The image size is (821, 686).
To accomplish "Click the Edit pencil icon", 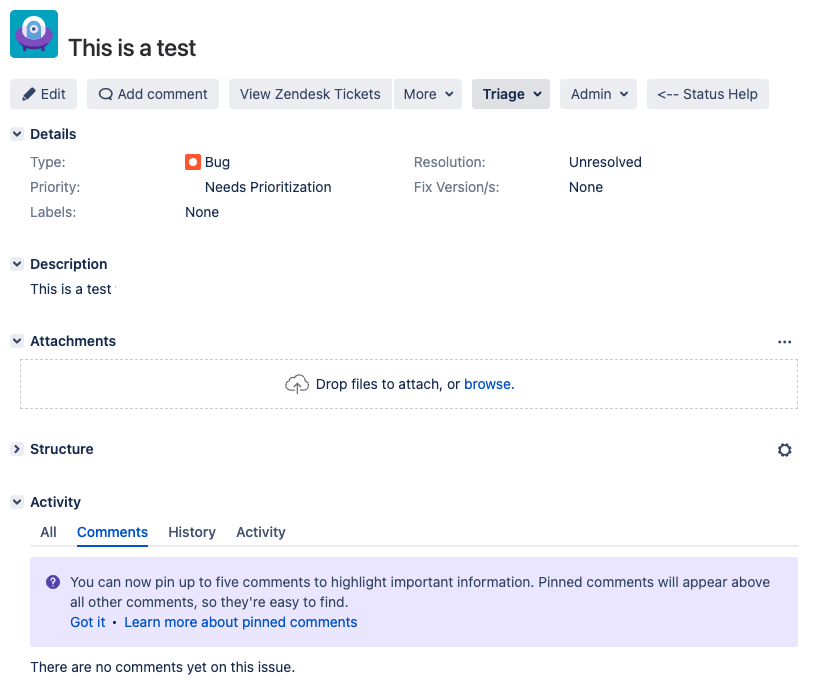I will pos(29,93).
